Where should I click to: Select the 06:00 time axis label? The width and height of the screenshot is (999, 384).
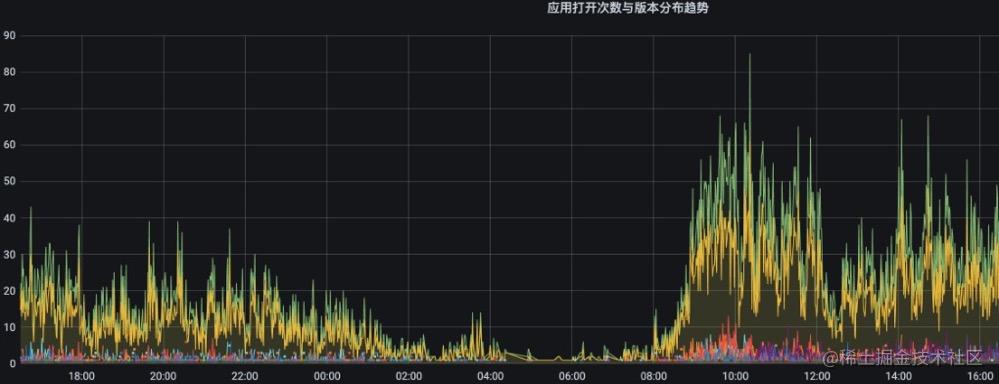571,376
